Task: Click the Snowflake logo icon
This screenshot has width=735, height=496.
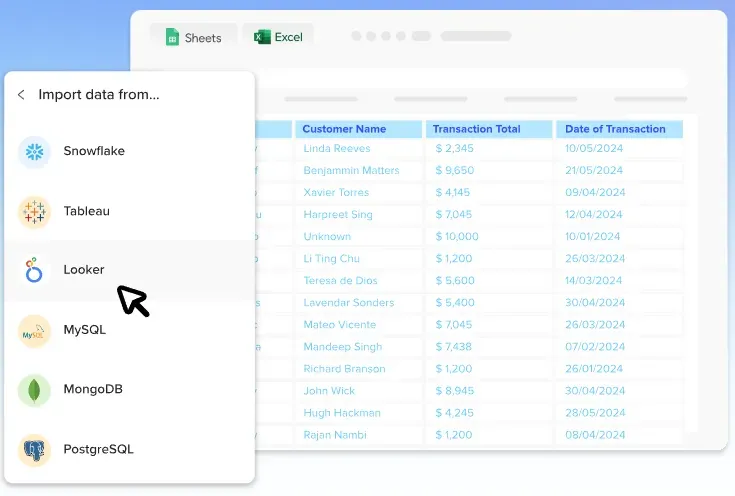Action: [34, 151]
